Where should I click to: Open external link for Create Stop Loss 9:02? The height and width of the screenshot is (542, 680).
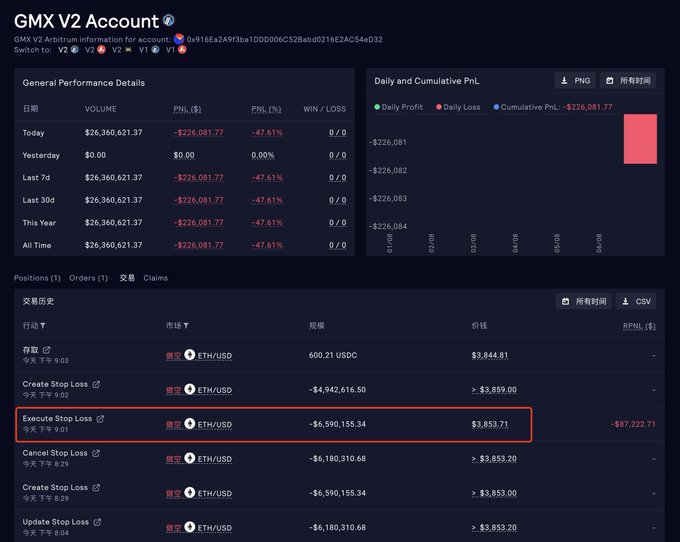(96, 384)
